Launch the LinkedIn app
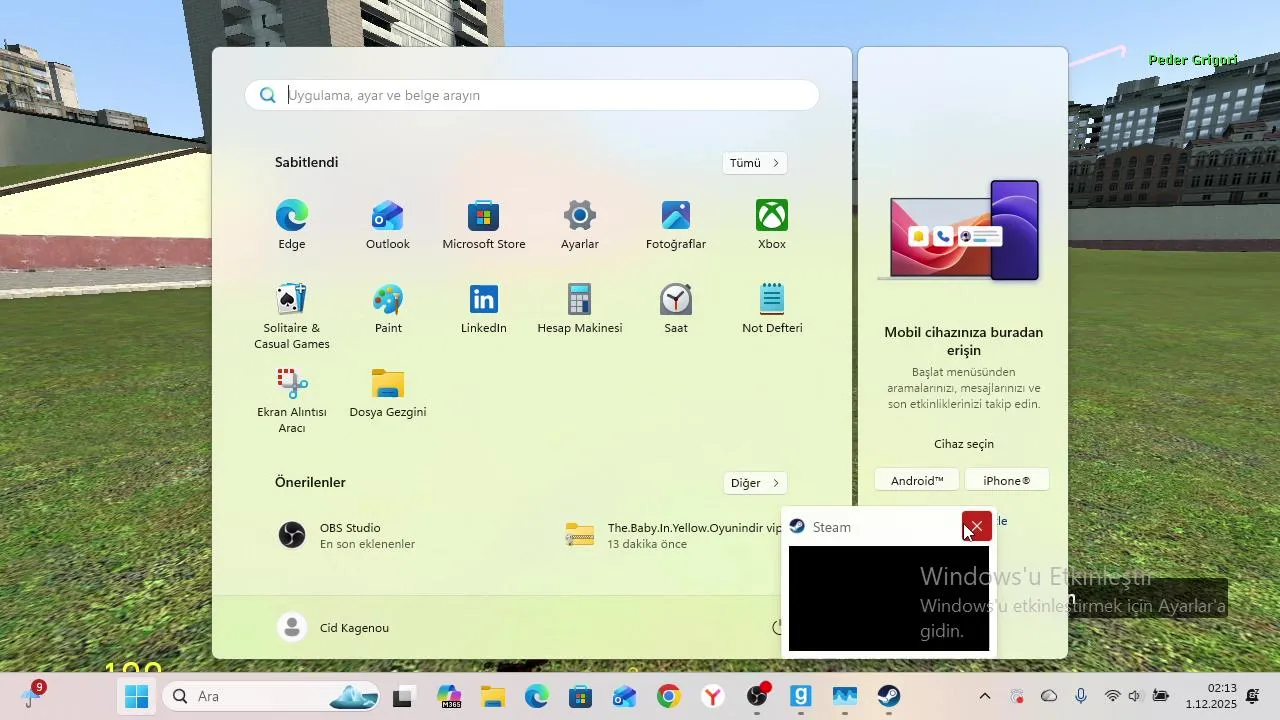This screenshot has height=720, width=1280. click(x=484, y=309)
